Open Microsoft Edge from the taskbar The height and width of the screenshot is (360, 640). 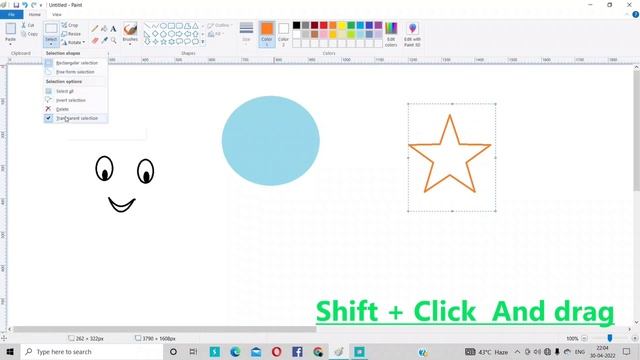point(235,352)
